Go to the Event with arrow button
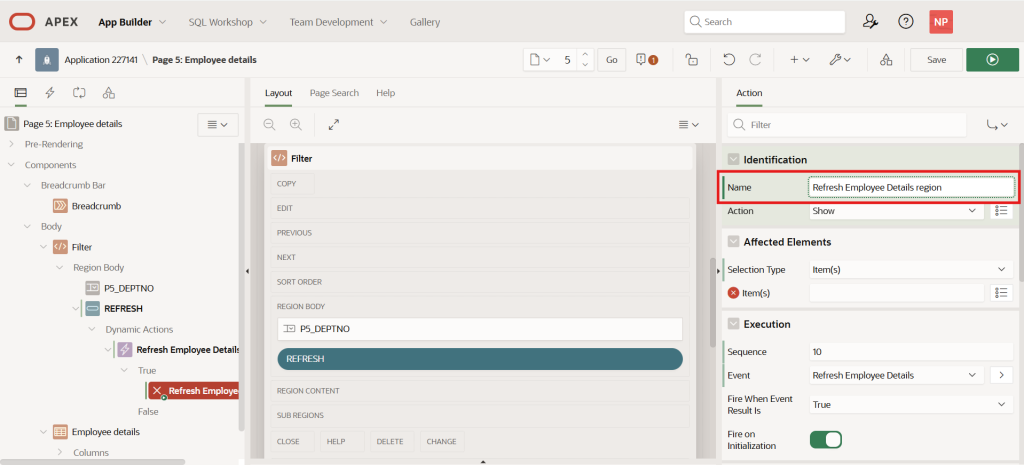This screenshot has width=1024, height=465. coord(1002,376)
